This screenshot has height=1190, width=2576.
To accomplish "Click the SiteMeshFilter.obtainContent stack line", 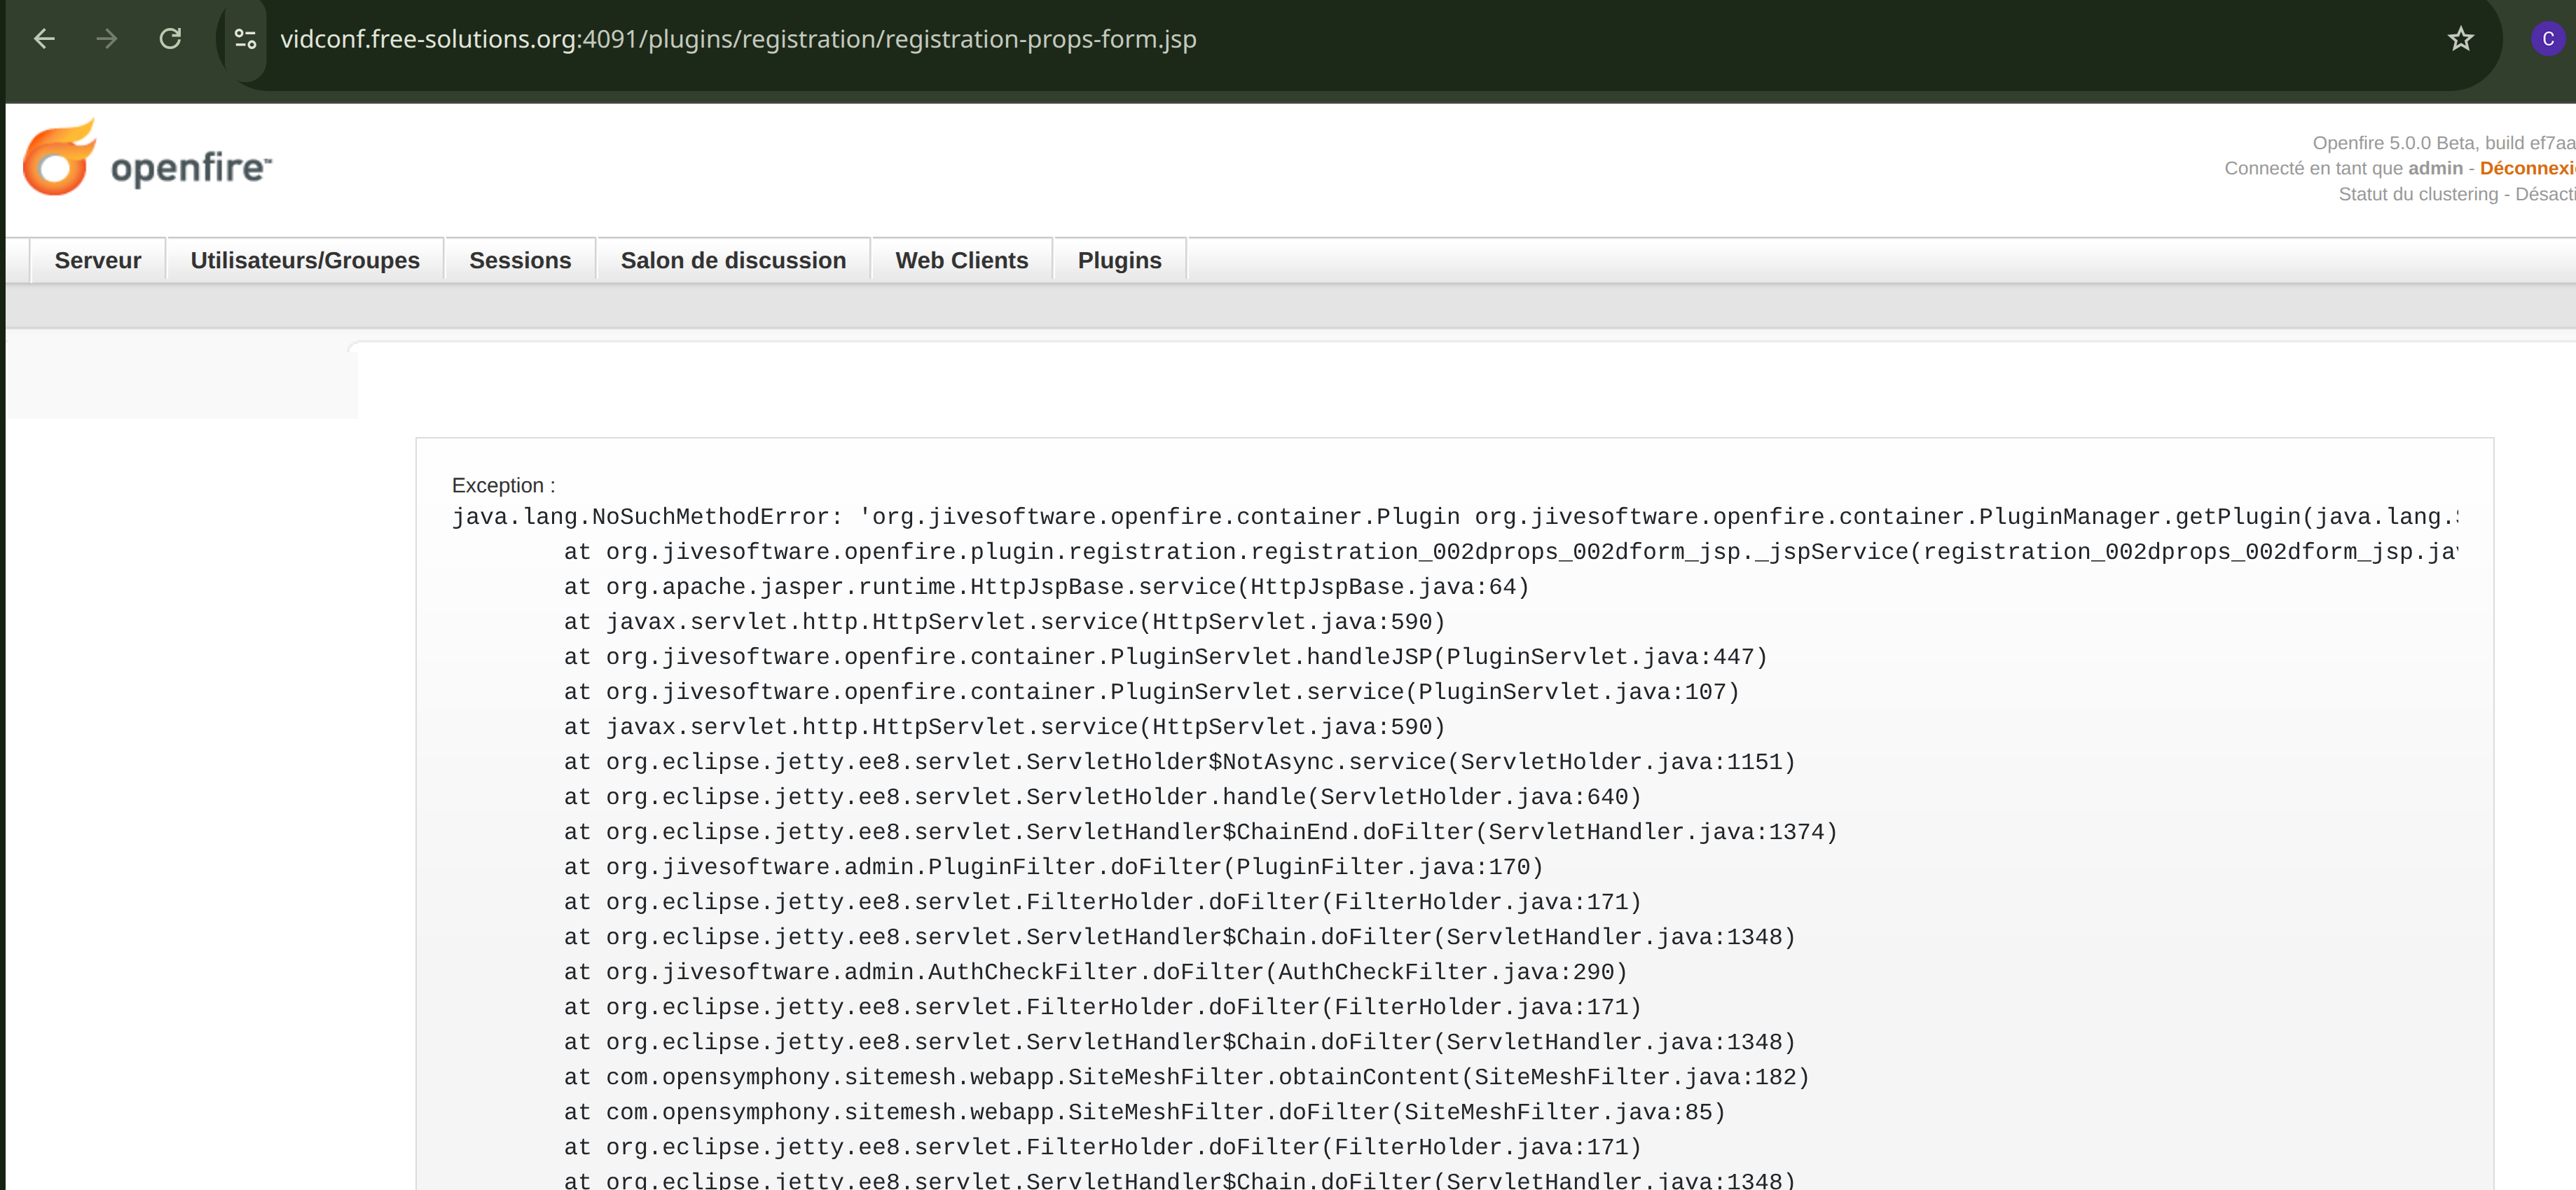I will pyautogui.click(x=1186, y=1077).
